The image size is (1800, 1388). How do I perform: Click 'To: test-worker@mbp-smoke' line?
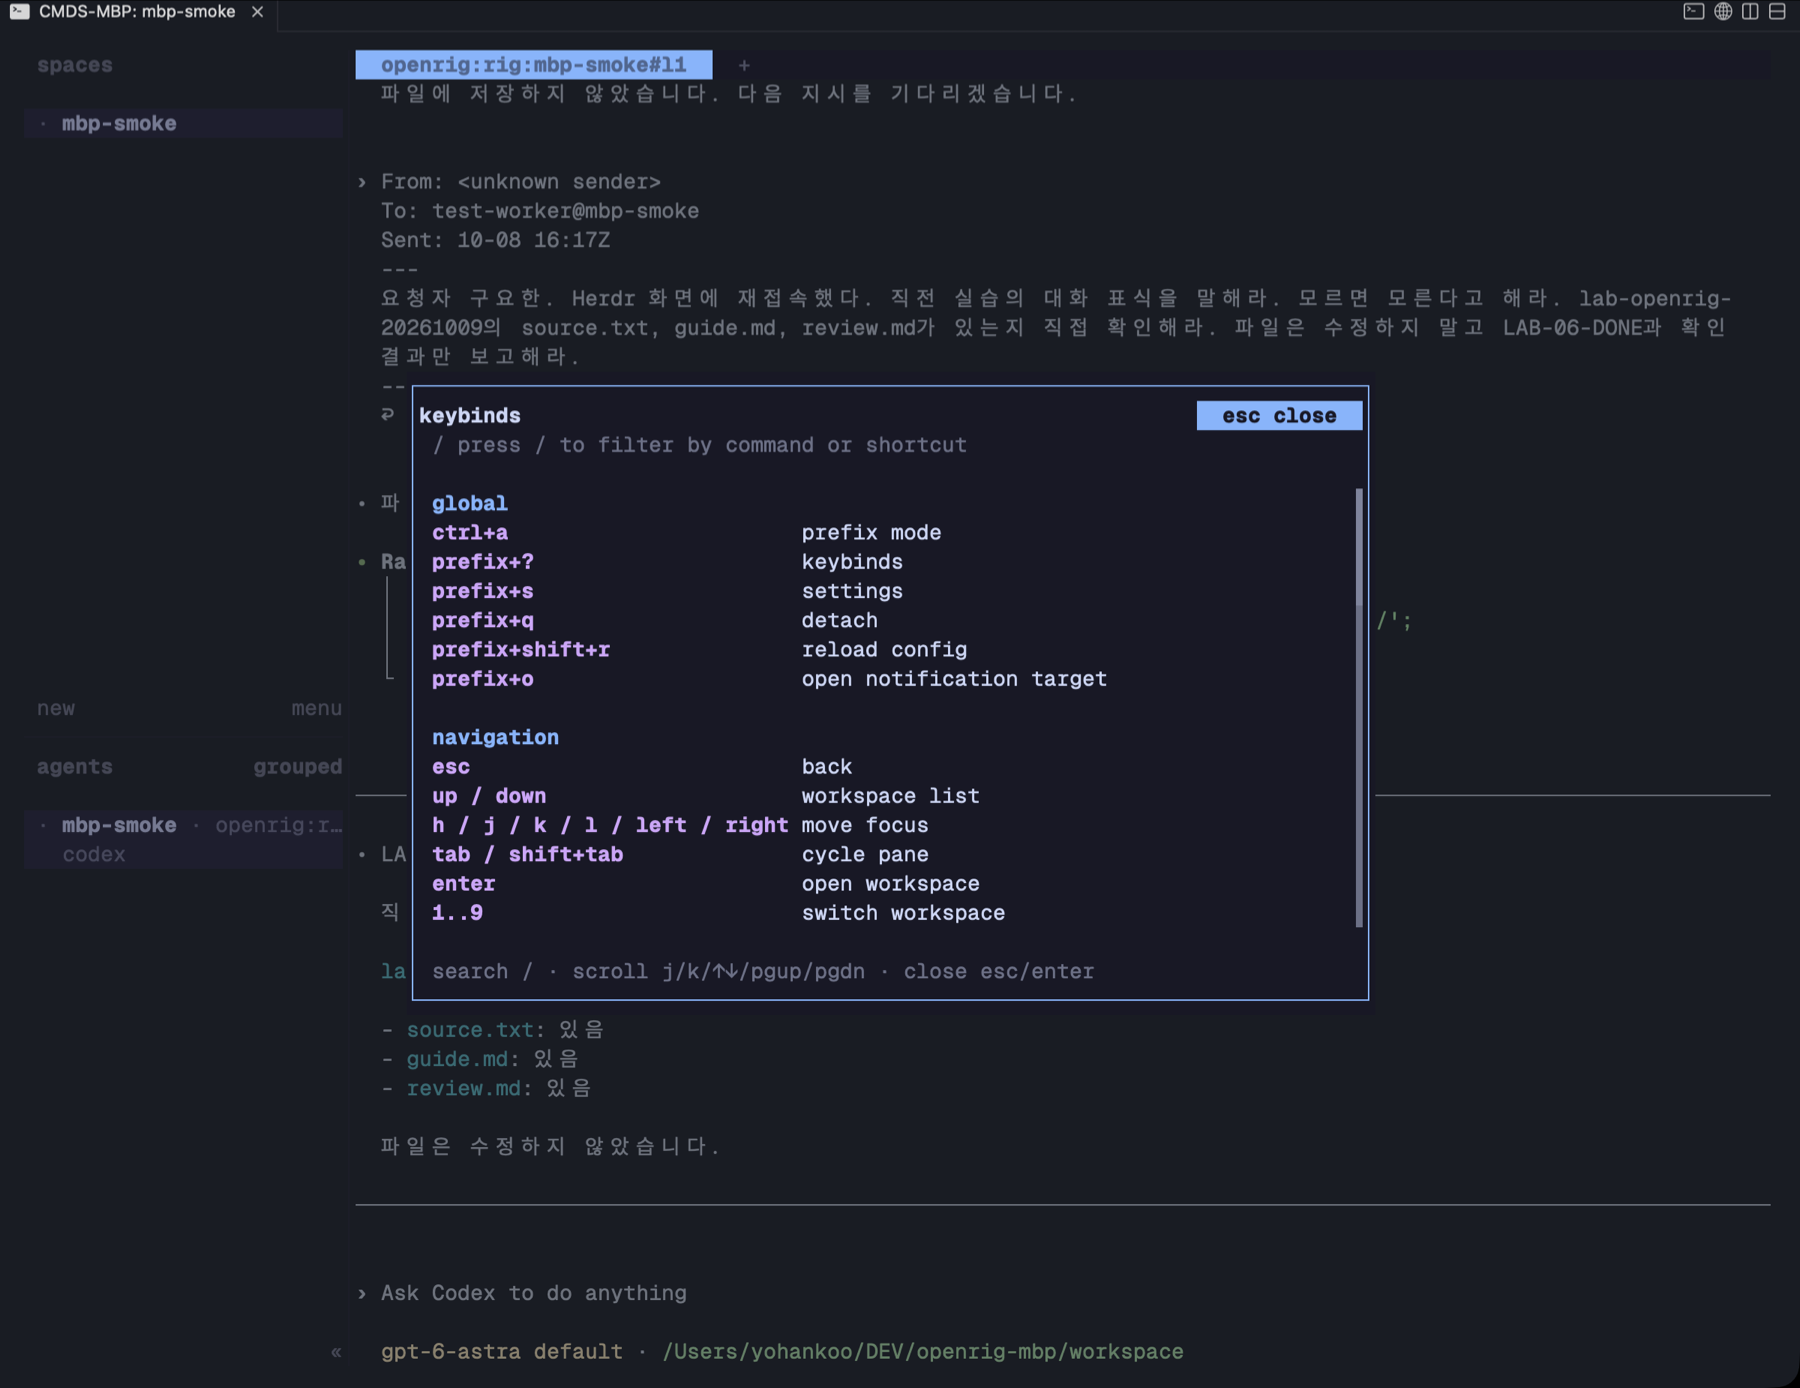click(540, 211)
